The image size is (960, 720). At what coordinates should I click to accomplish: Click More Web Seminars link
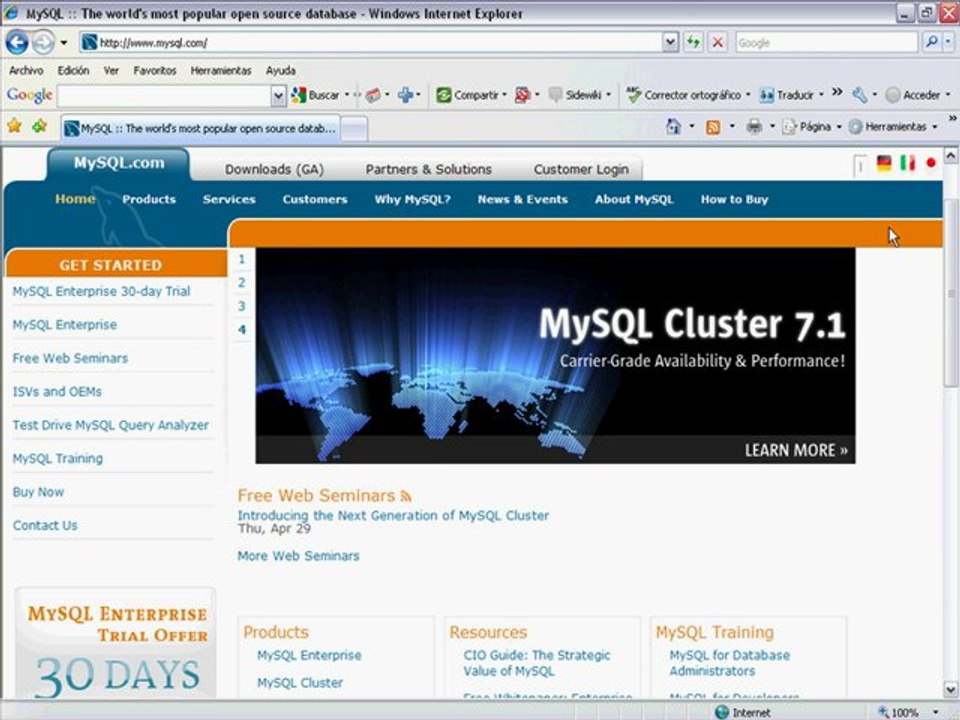(x=298, y=556)
